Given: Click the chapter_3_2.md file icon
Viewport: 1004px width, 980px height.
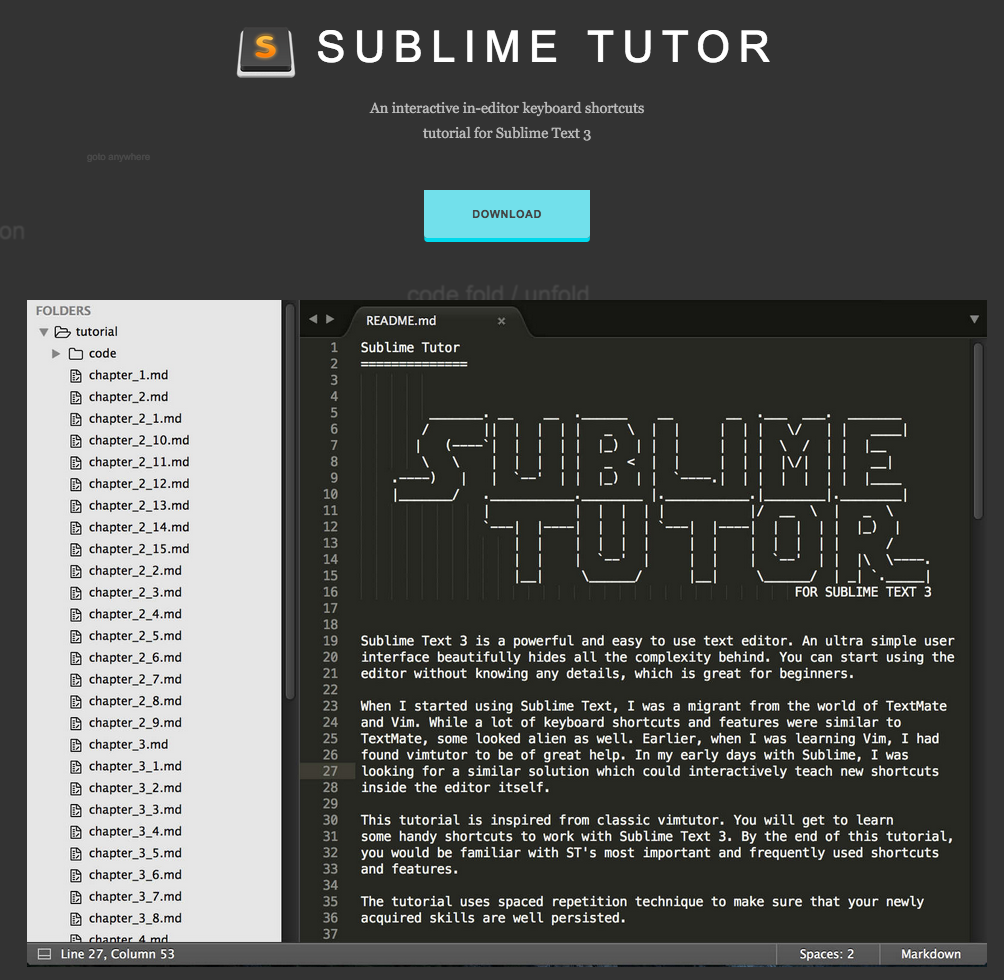Looking at the screenshot, I should (x=76, y=789).
